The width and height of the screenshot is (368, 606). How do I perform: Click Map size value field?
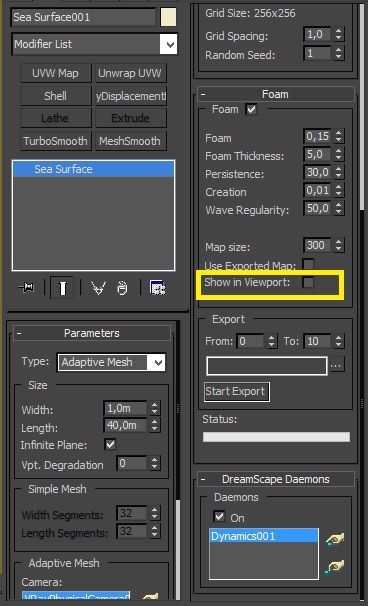click(317, 245)
